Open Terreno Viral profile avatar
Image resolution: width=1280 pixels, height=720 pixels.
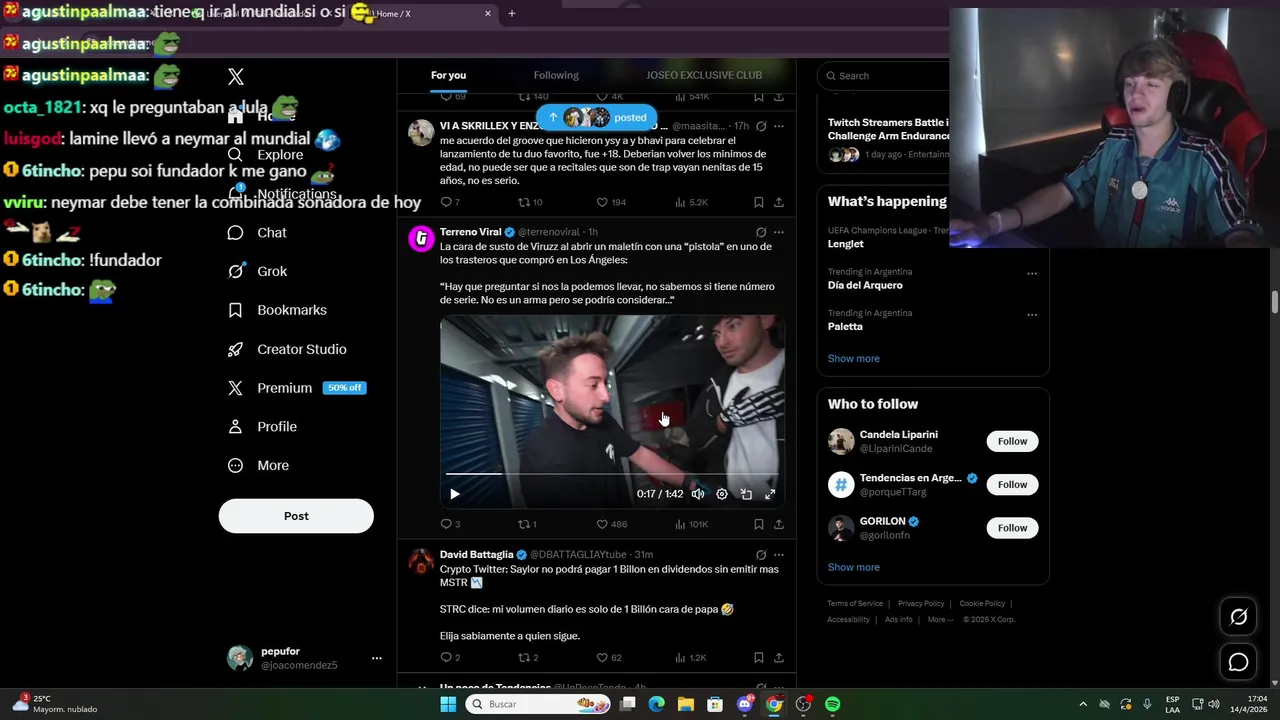tap(421, 238)
